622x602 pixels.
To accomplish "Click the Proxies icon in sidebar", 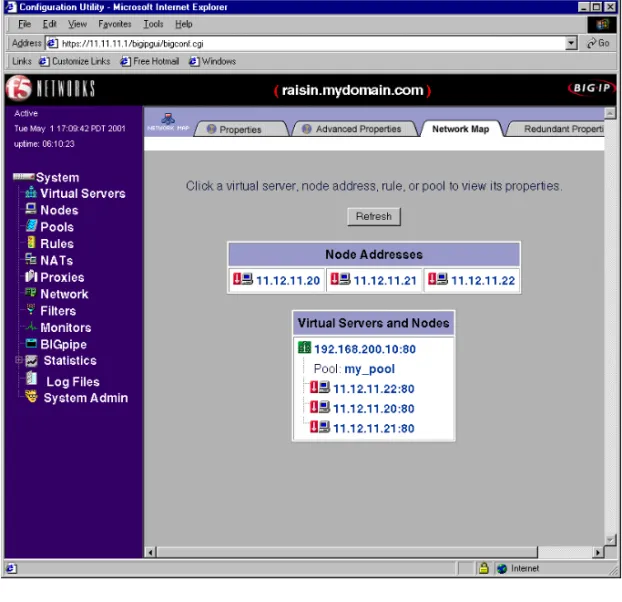I will 31,276.
